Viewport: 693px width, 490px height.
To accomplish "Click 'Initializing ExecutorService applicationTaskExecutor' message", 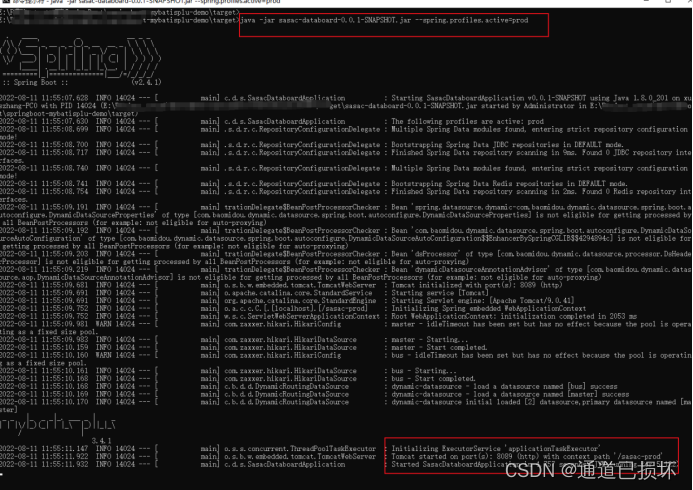I will pyautogui.click(x=495, y=449).
